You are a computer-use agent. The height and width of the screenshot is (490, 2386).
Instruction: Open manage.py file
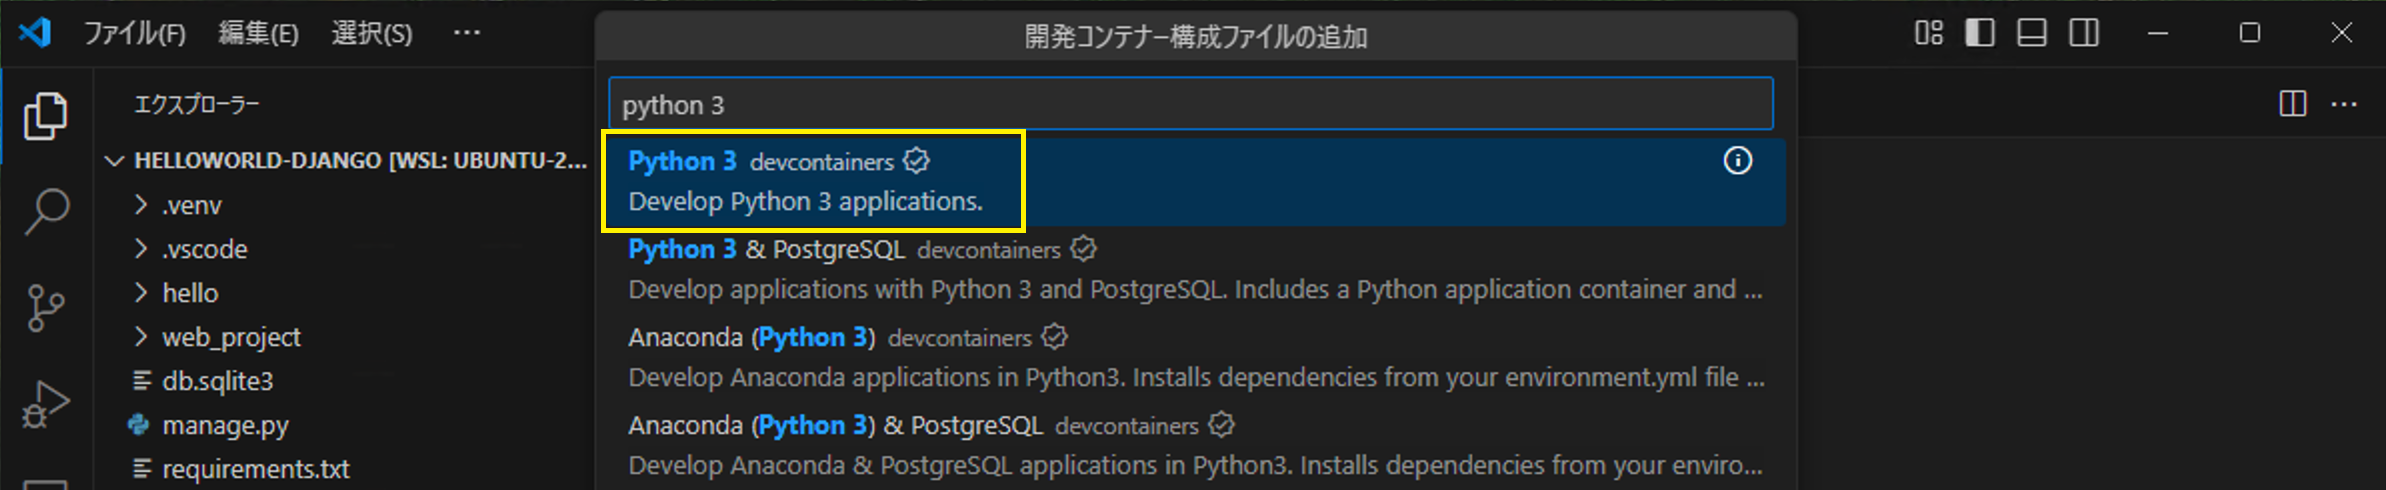[x=225, y=426]
